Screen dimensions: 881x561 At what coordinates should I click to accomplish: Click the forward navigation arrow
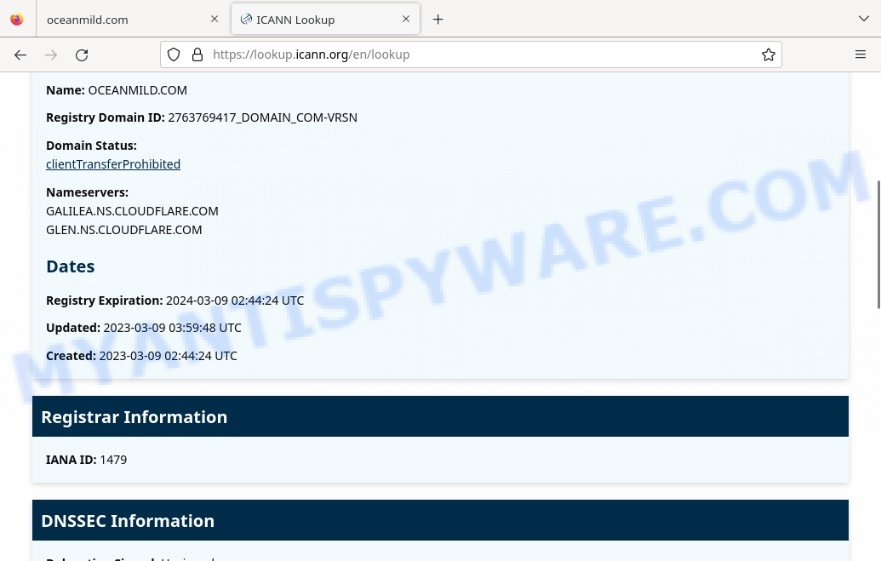pyautogui.click(x=51, y=55)
